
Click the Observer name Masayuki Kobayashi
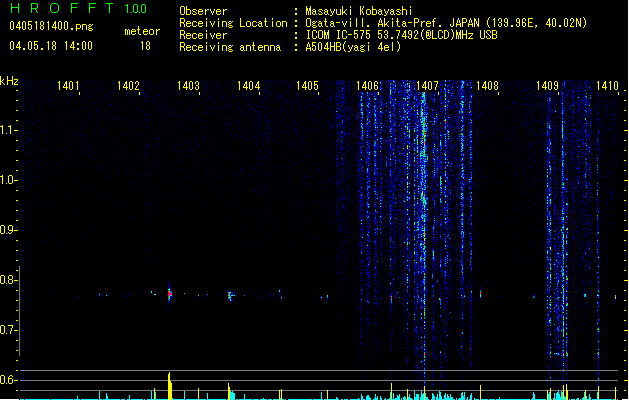tap(359, 11)
